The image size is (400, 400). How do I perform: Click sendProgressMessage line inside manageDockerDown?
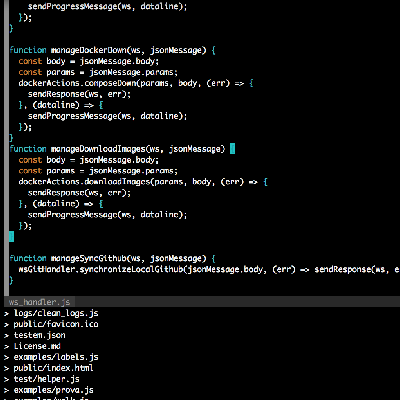pos(107,116)
